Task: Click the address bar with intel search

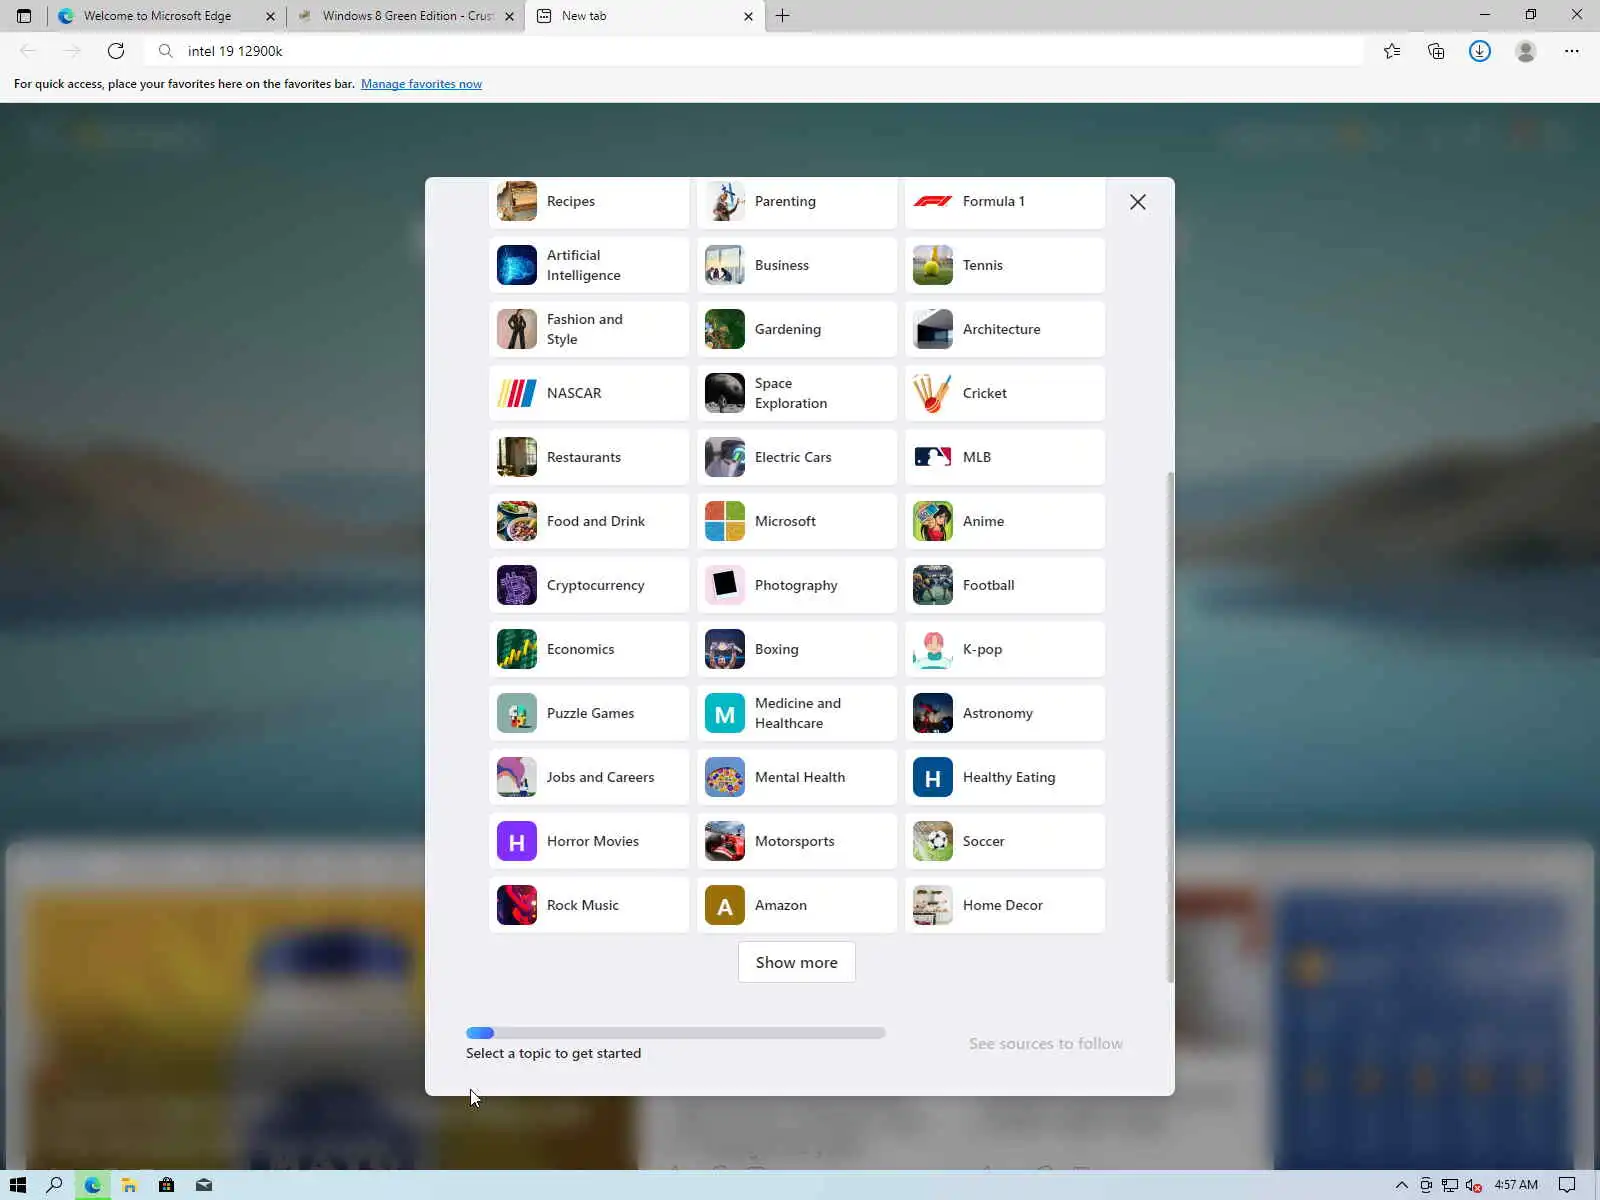Action: click(755, 51)
